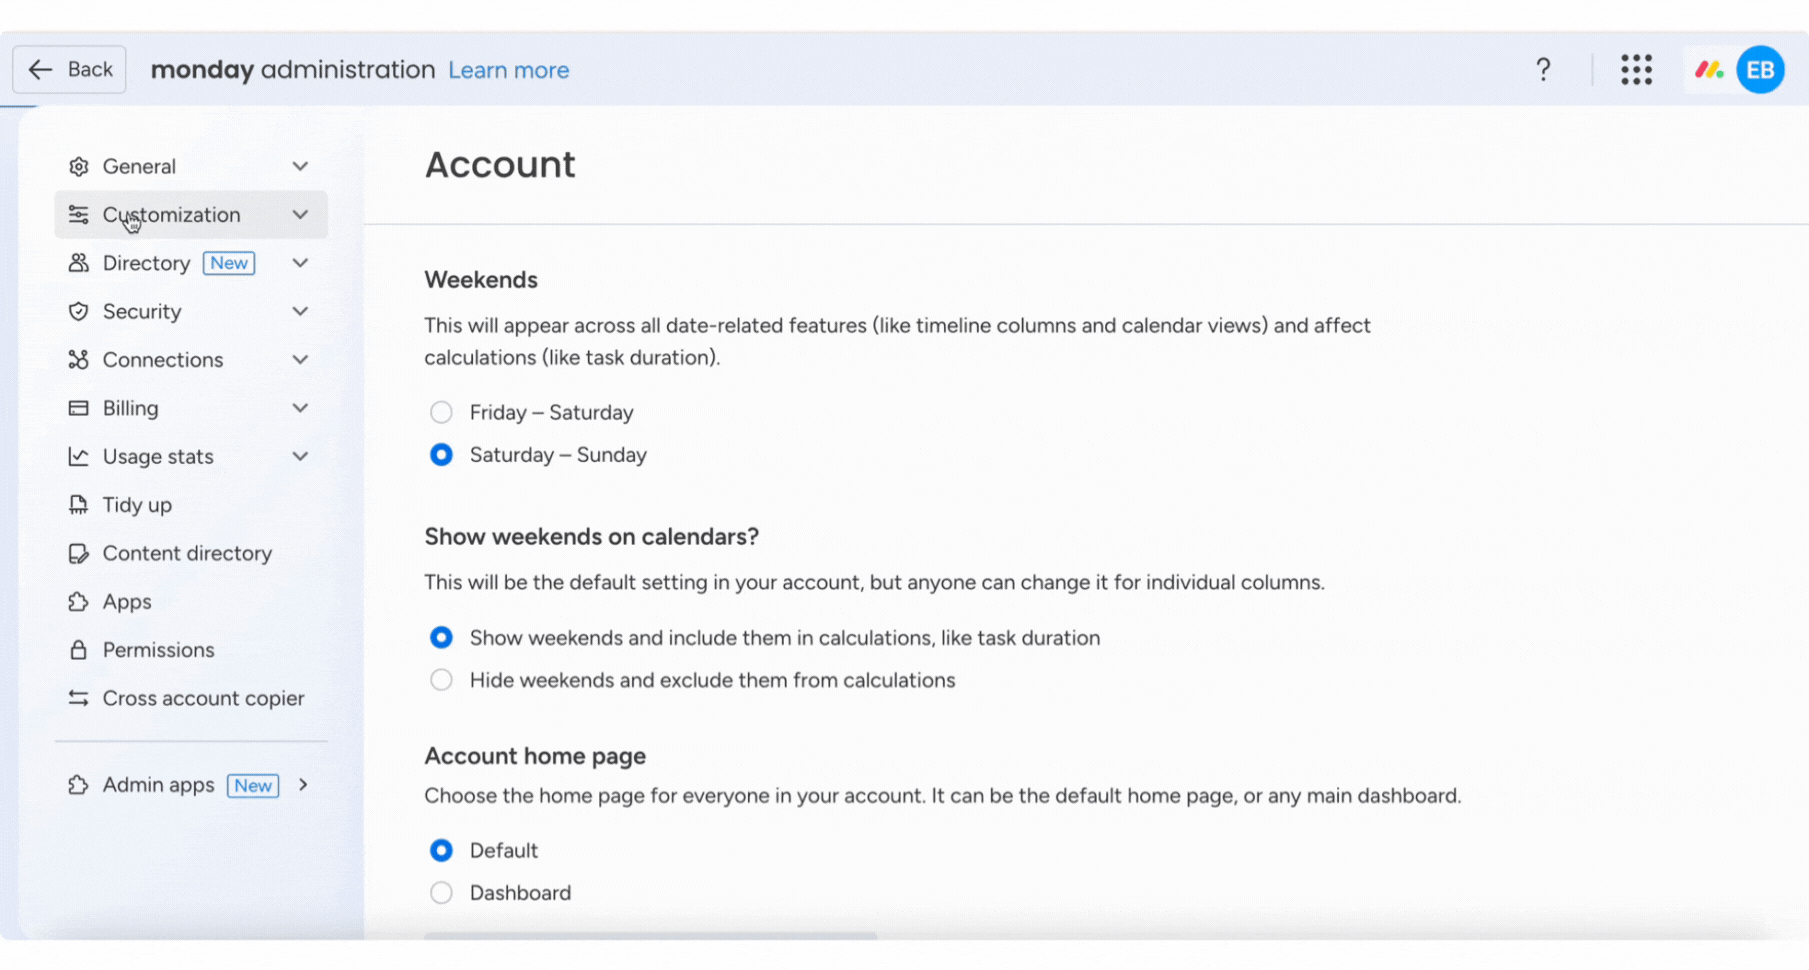
Task: Click the Back button
Action: [69, 70]
